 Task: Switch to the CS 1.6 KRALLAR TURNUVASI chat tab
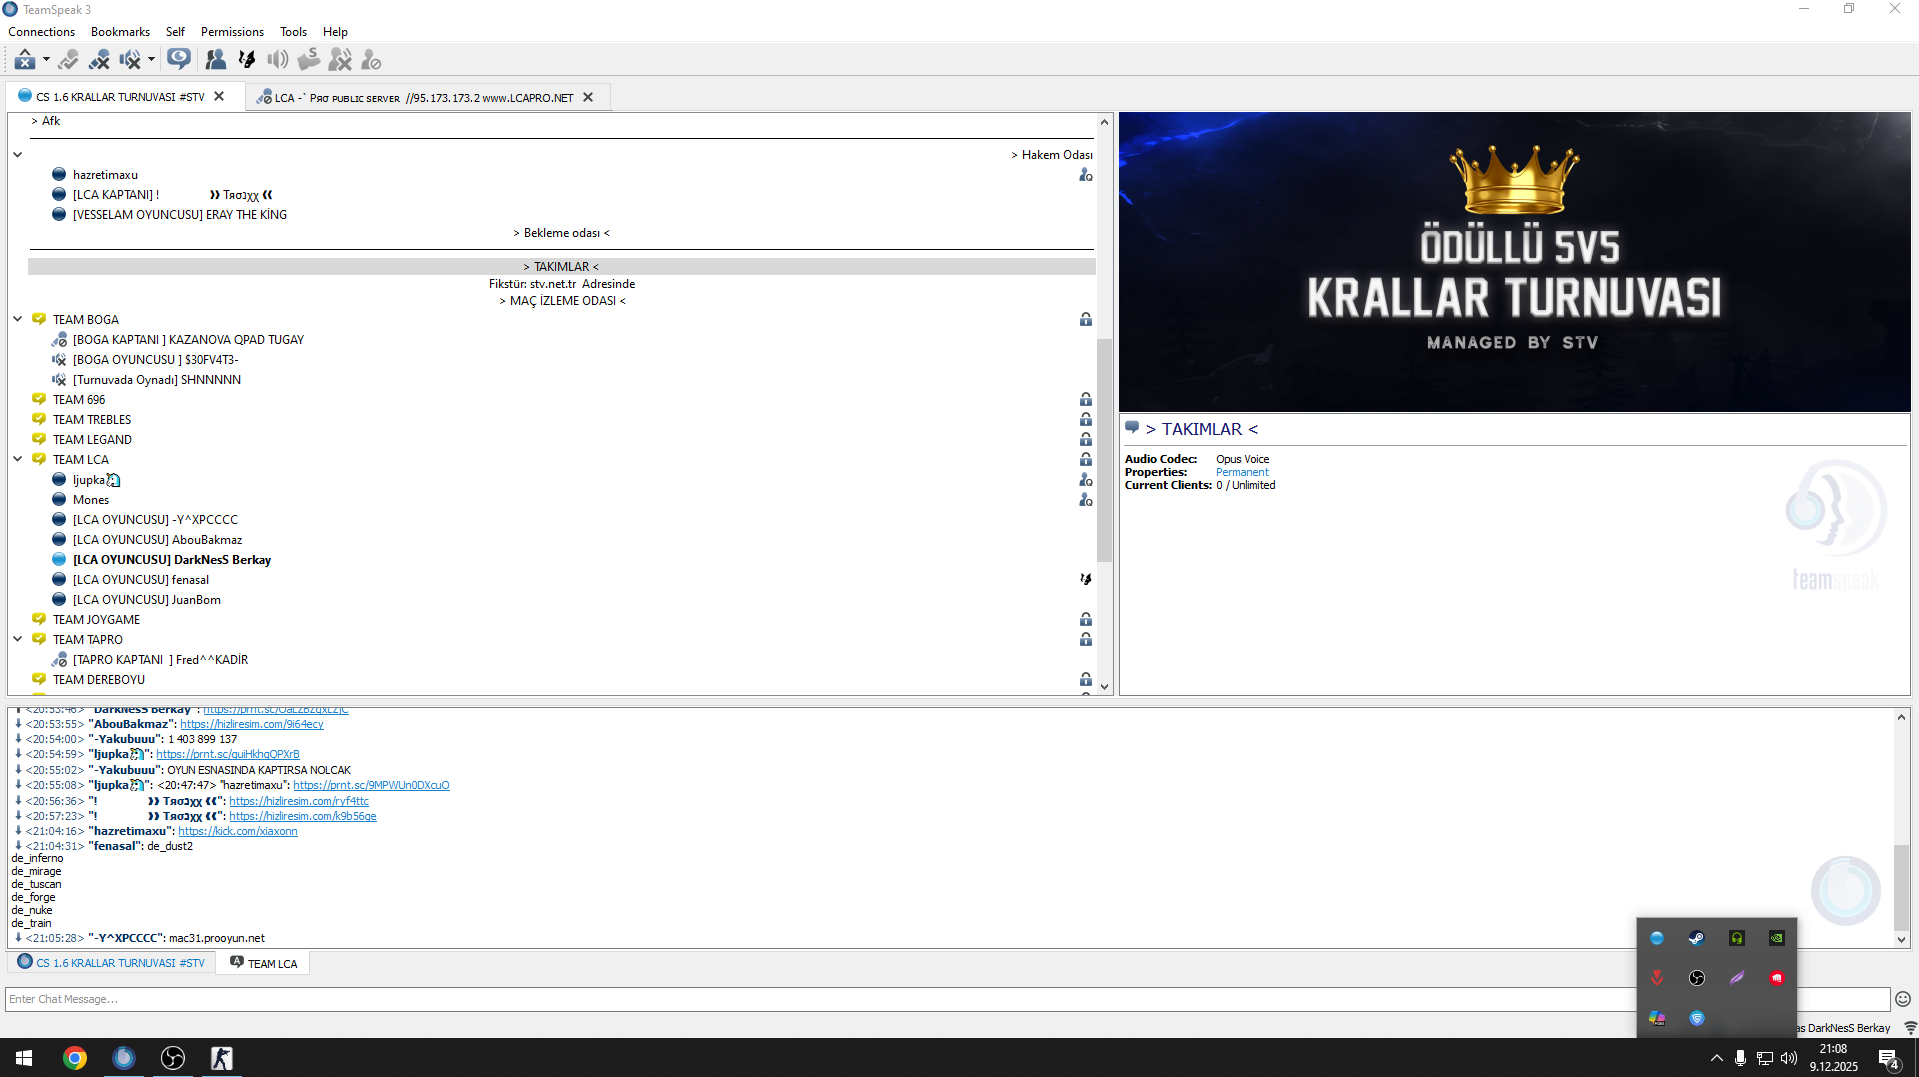(x=111, y=963)
